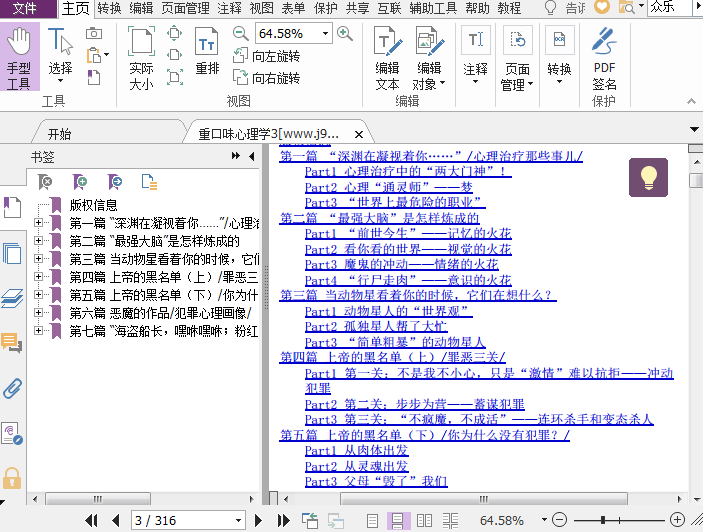This screenshot has width=703, height=532.
Task: Click the lightbulb tips button
Action: 648,177
